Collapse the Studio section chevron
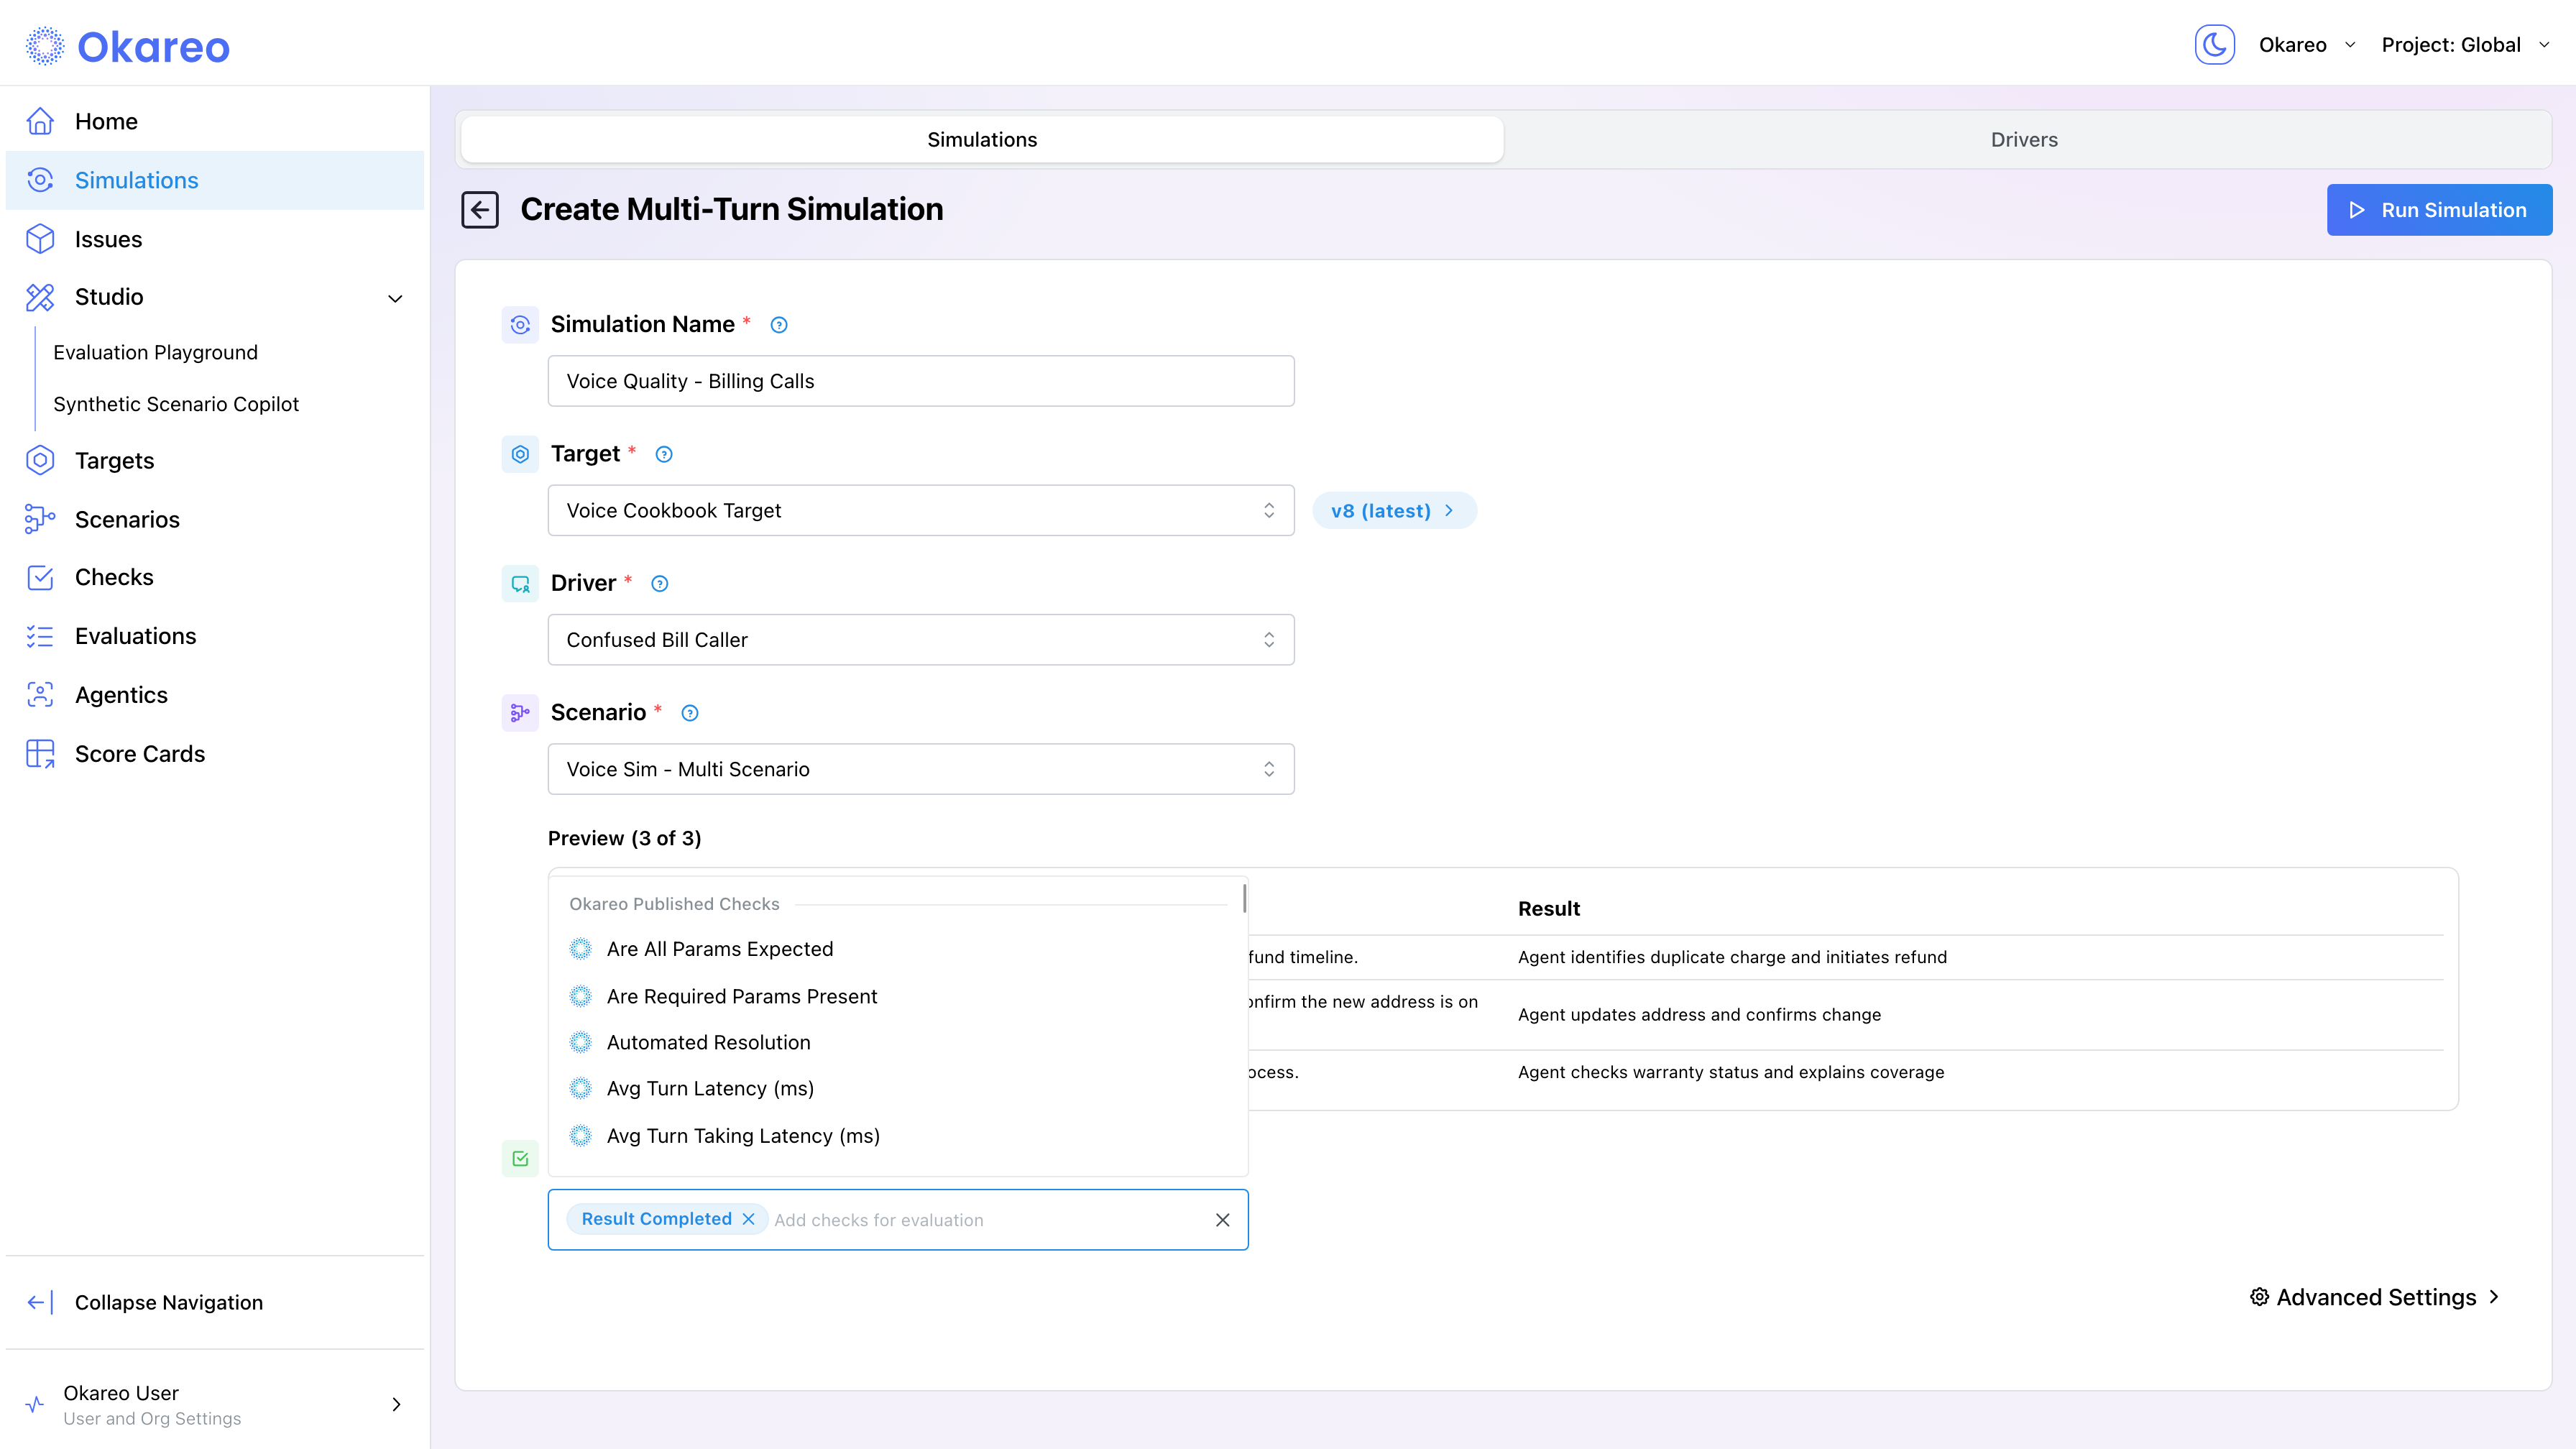 click(395, 298)
